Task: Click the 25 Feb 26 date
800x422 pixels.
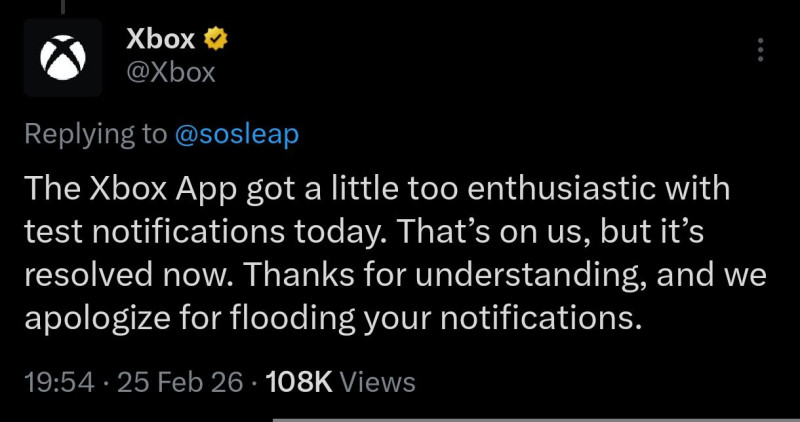Action: [178, 381]
